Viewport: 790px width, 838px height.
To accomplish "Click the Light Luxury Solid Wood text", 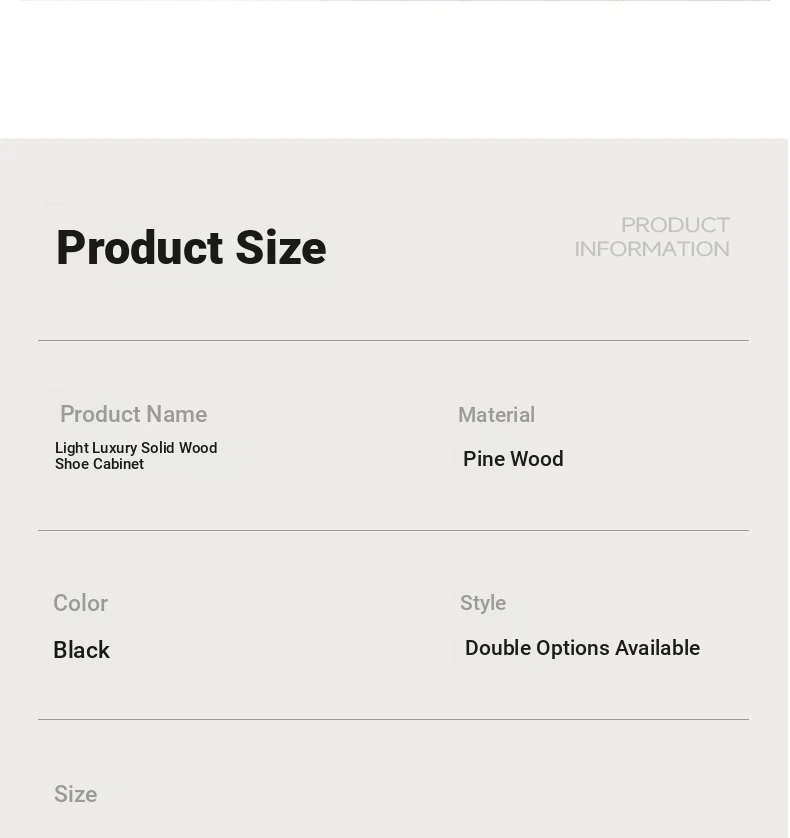I will (x=136, y=448).
